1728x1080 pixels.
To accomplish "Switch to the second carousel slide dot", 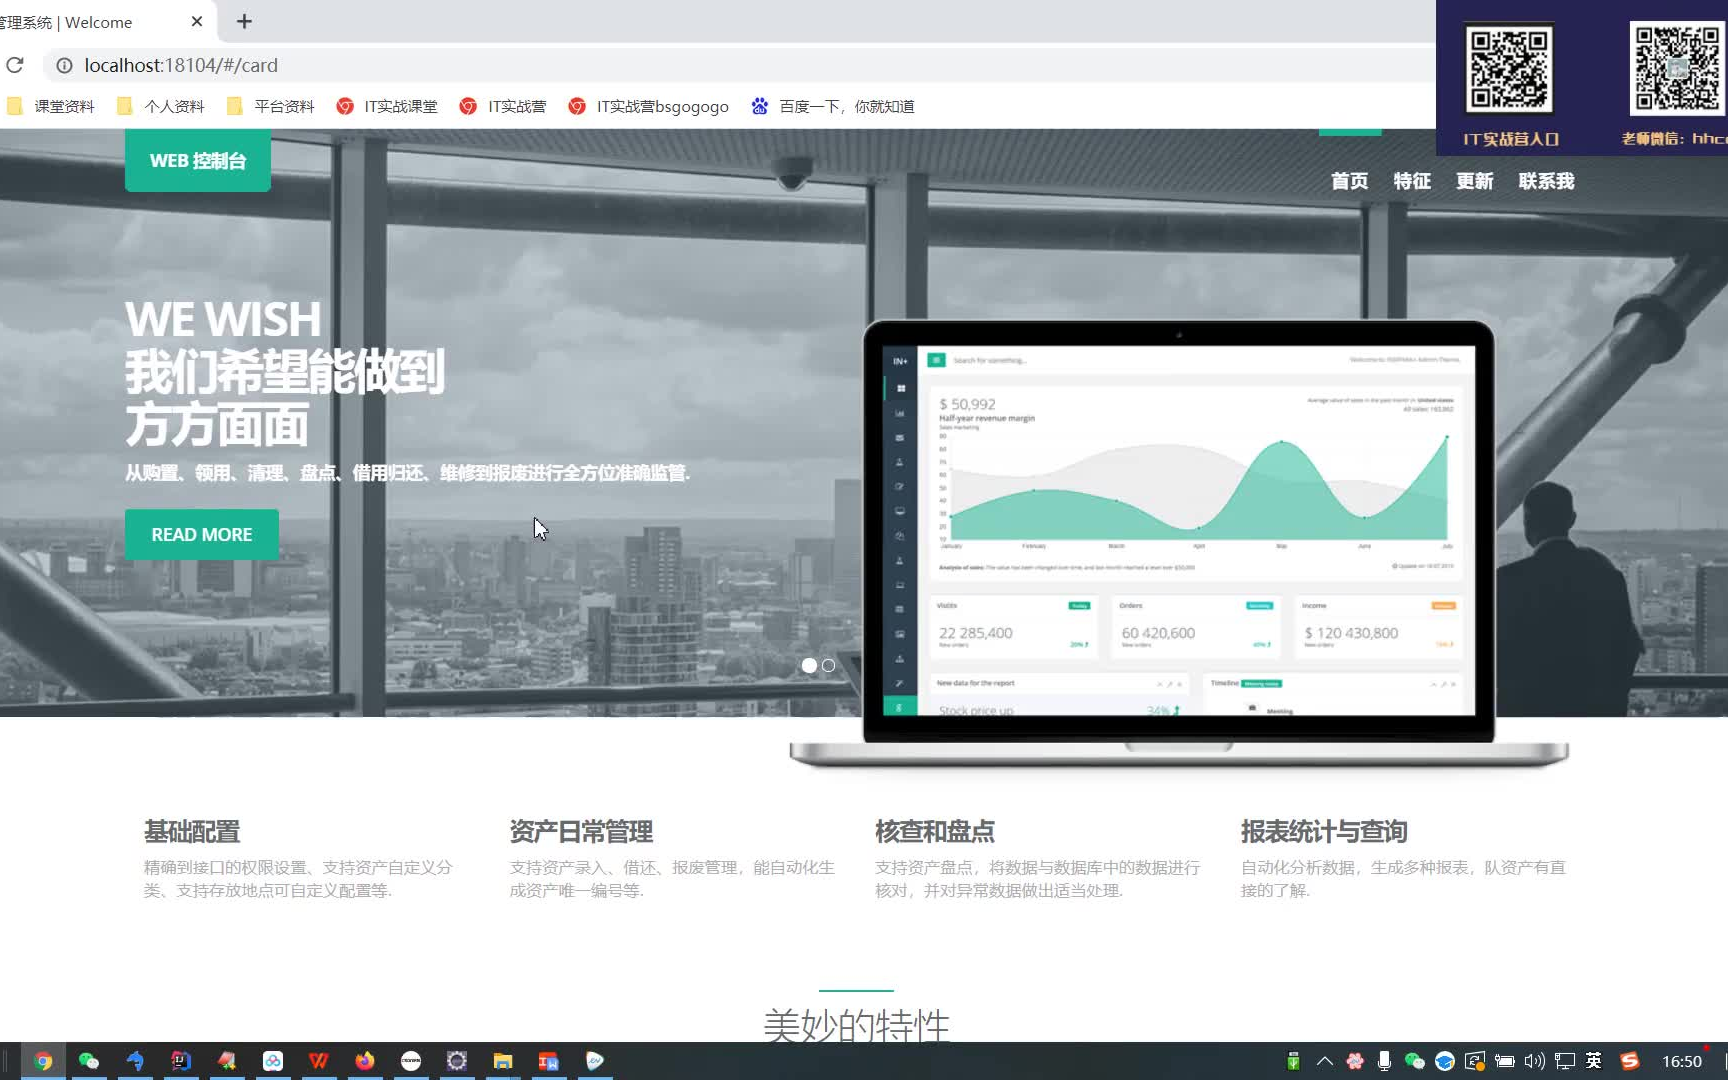I will pos(828,665).
